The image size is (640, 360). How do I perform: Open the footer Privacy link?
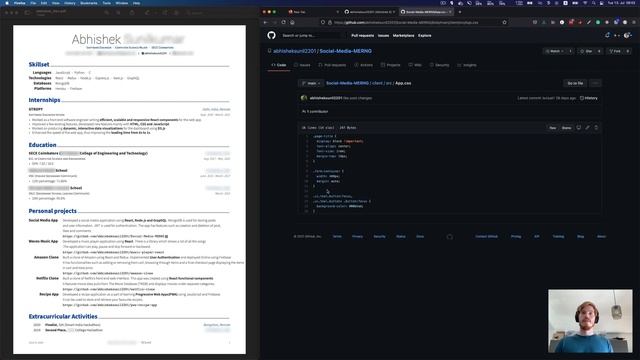tap(357, 236)
